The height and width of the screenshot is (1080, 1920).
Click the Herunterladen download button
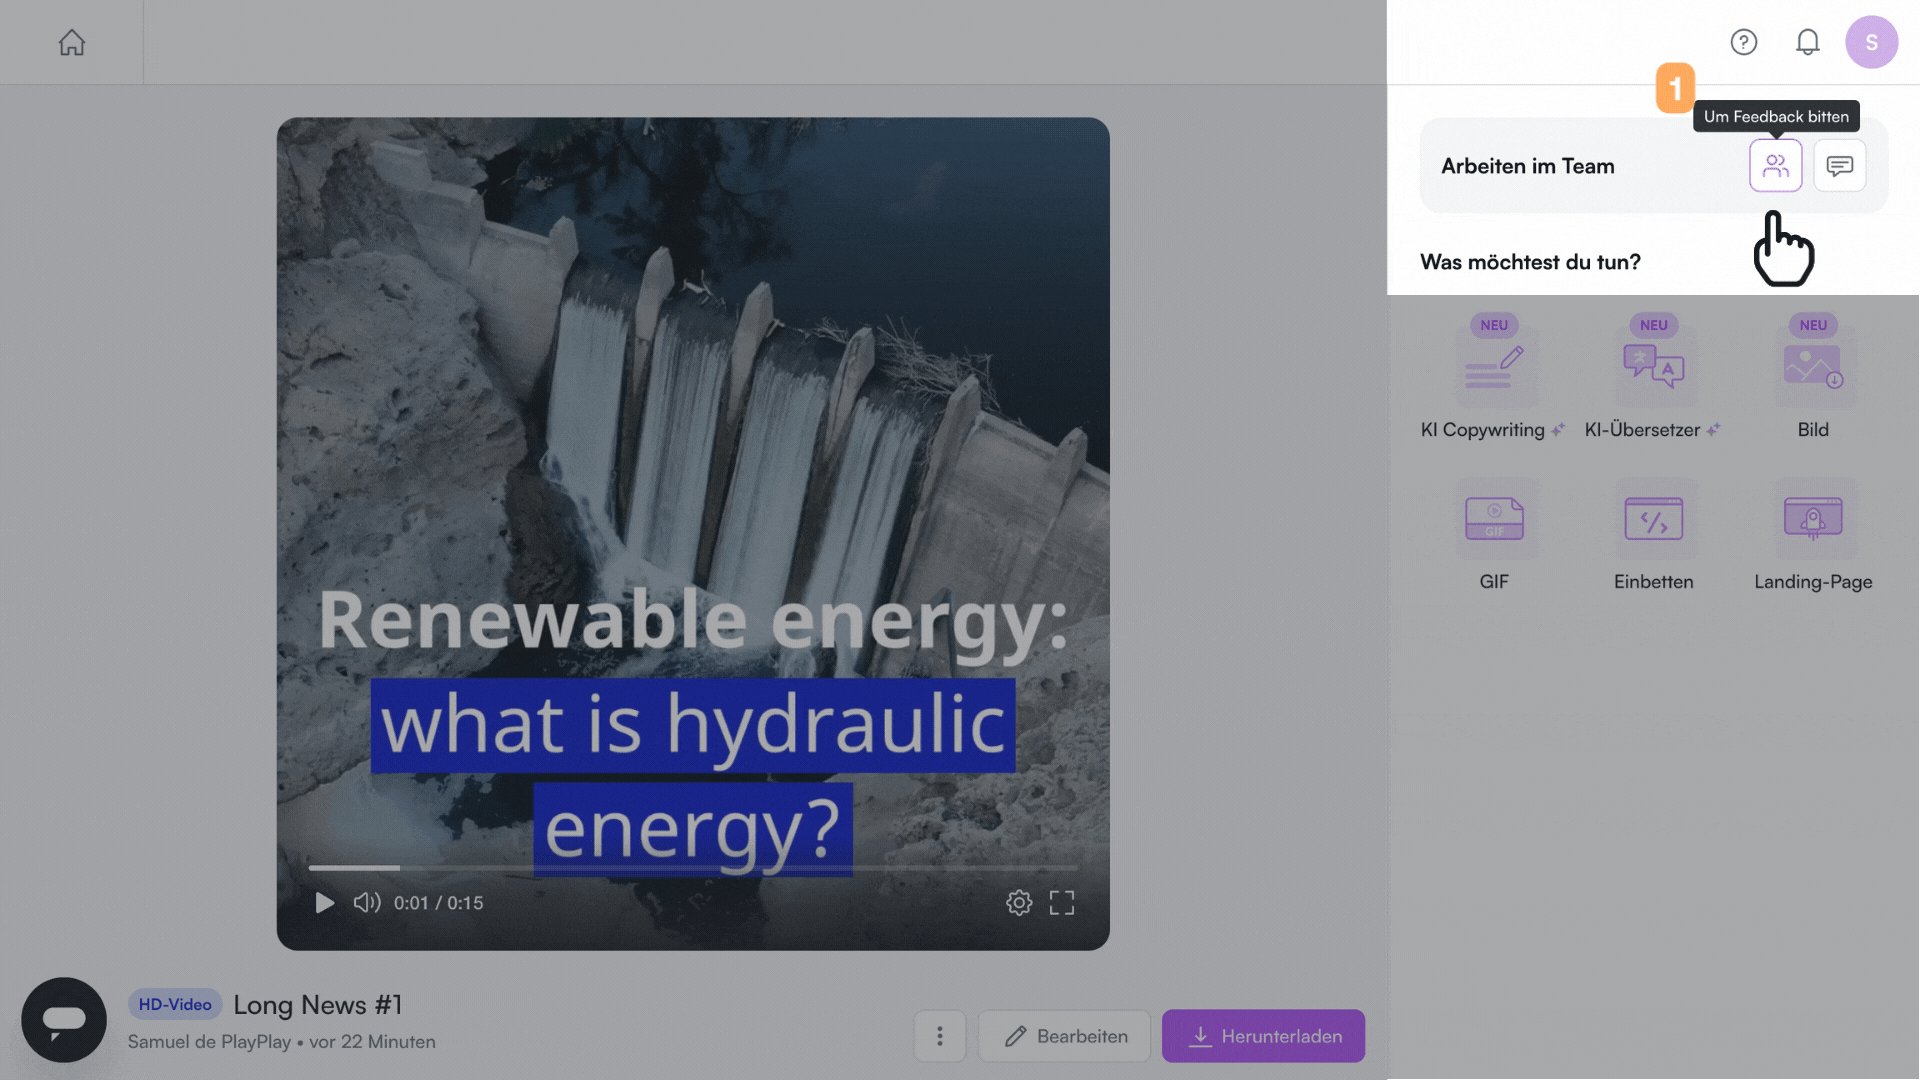pyautogui.click(x=1263, y=1036)
